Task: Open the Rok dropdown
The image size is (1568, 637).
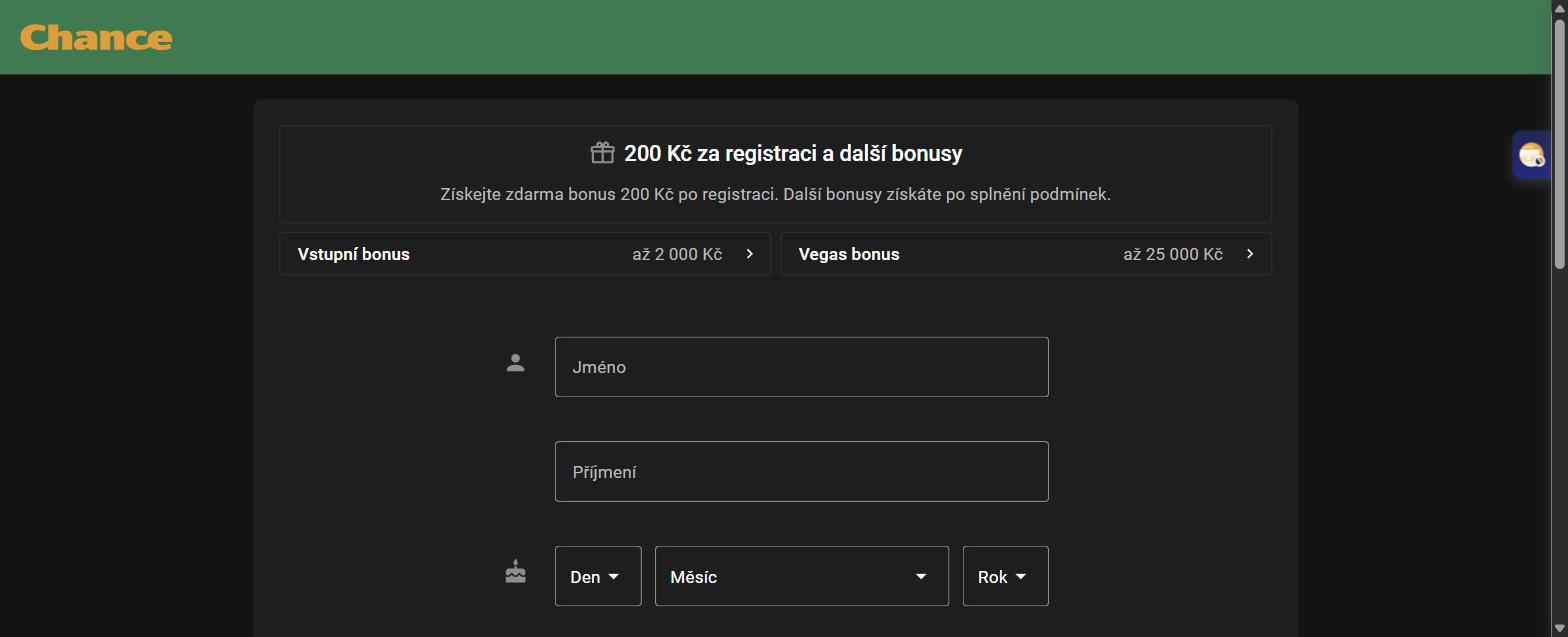Action: click(1005, 576)
